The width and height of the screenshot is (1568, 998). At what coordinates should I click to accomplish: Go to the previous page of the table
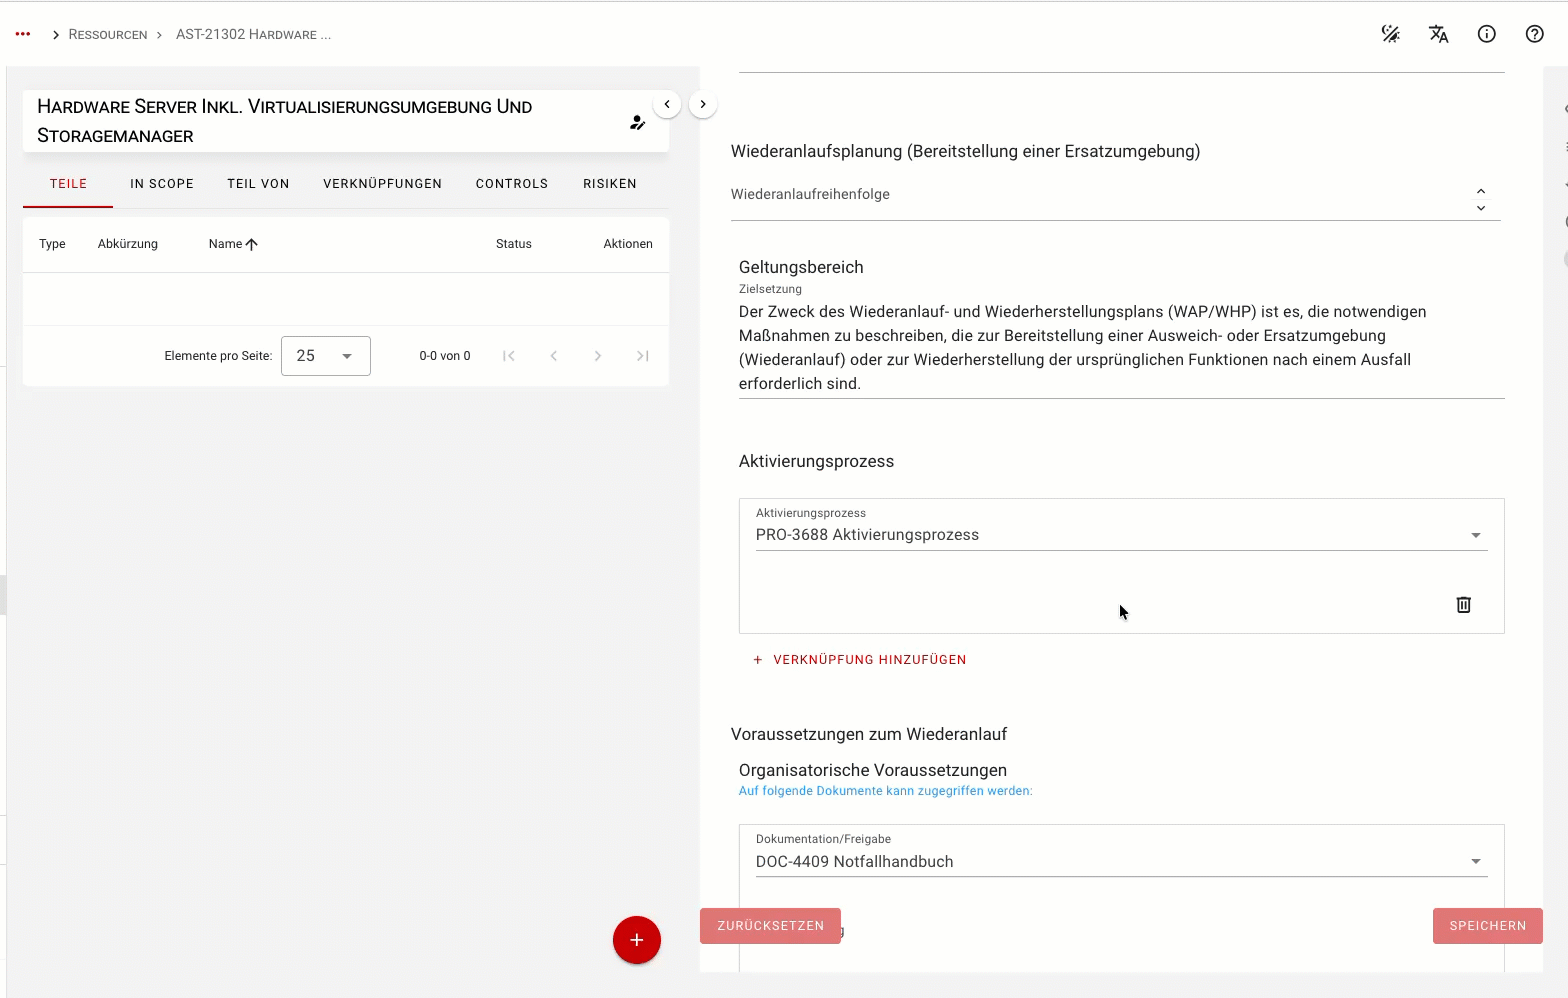pos(554,356)
